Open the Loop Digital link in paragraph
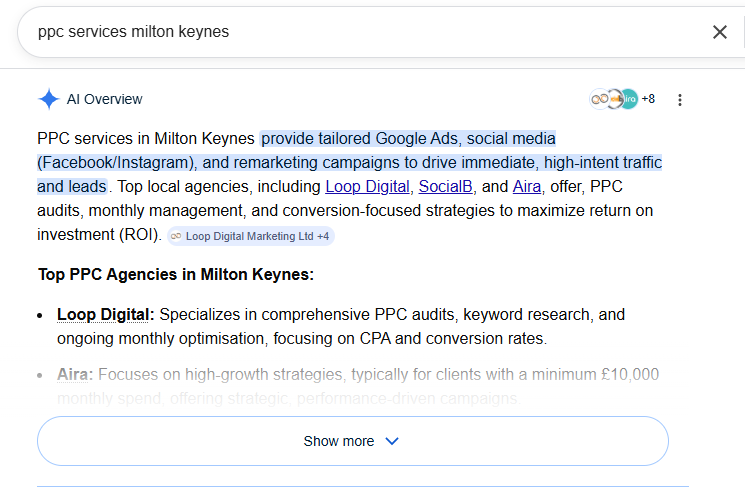Viewport: 745px width, 497px height. (x=367, y=187)
